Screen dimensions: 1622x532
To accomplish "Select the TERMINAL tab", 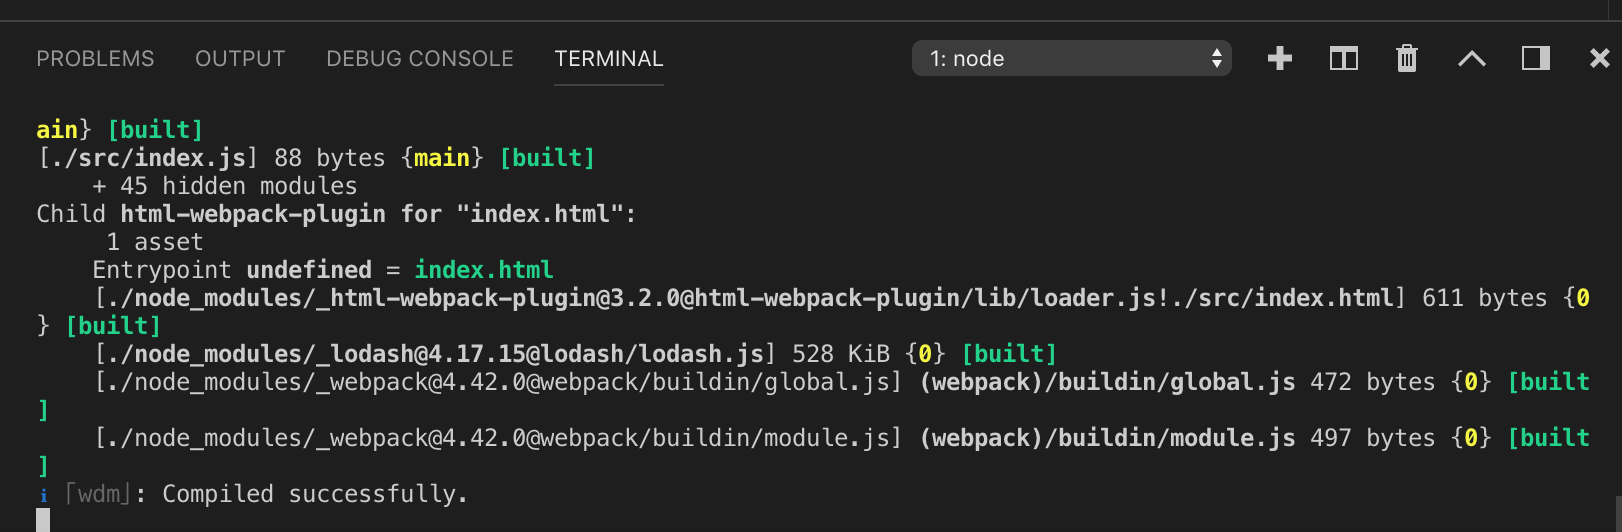I will [609, 59].
